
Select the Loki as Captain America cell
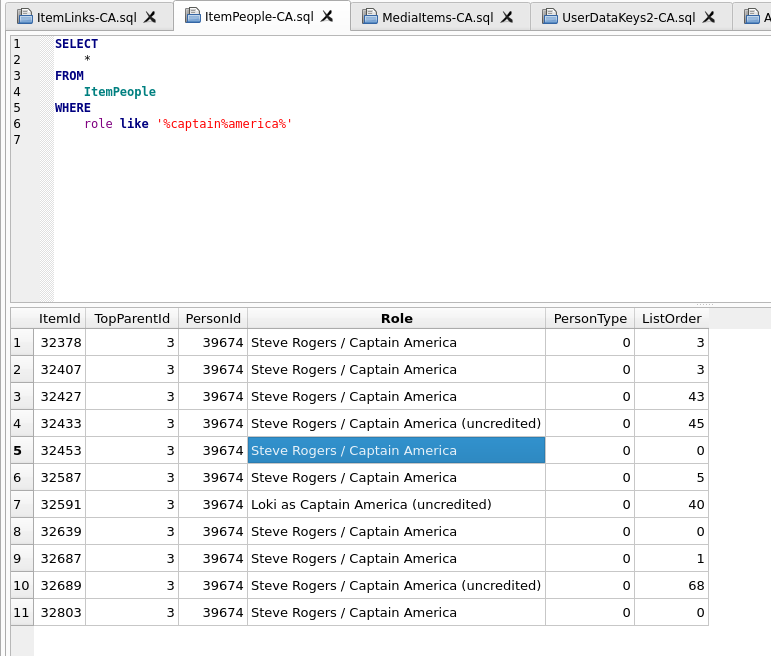396,504
